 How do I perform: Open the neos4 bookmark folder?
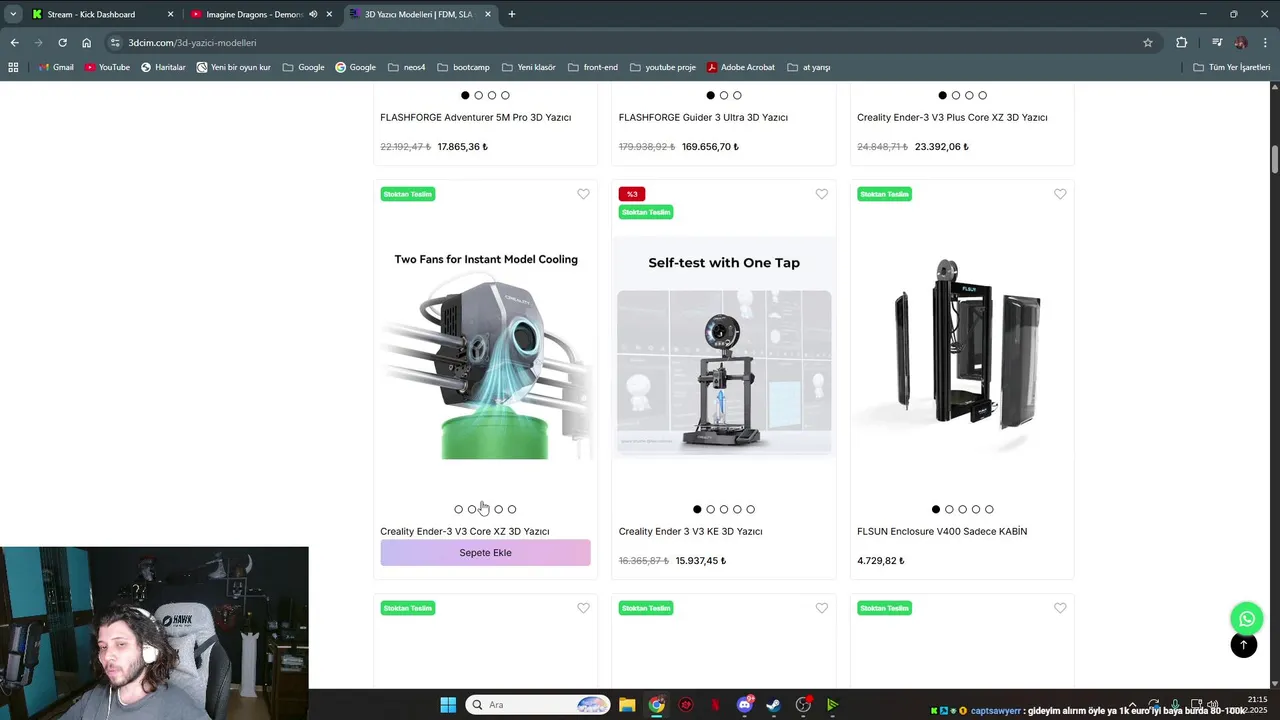point(406,67)
